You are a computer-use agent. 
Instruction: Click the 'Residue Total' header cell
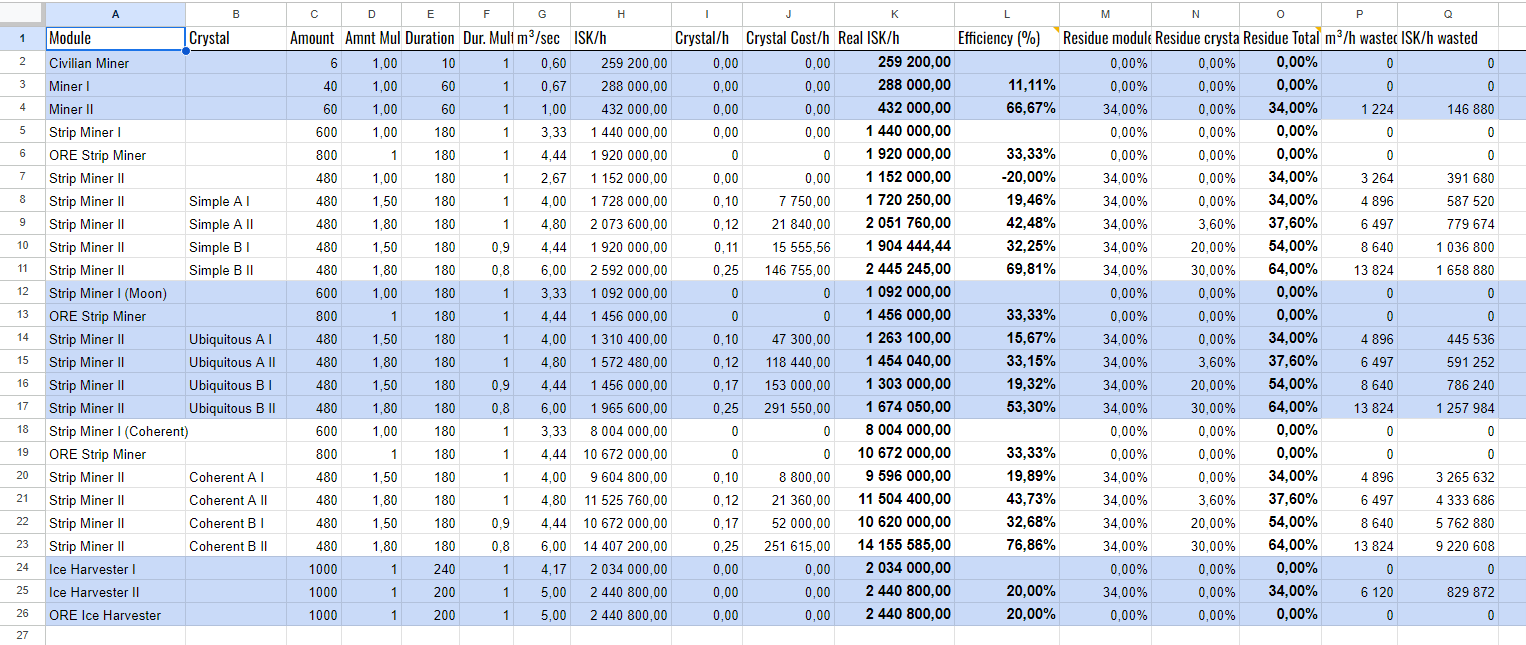[x=1281, y=39]
